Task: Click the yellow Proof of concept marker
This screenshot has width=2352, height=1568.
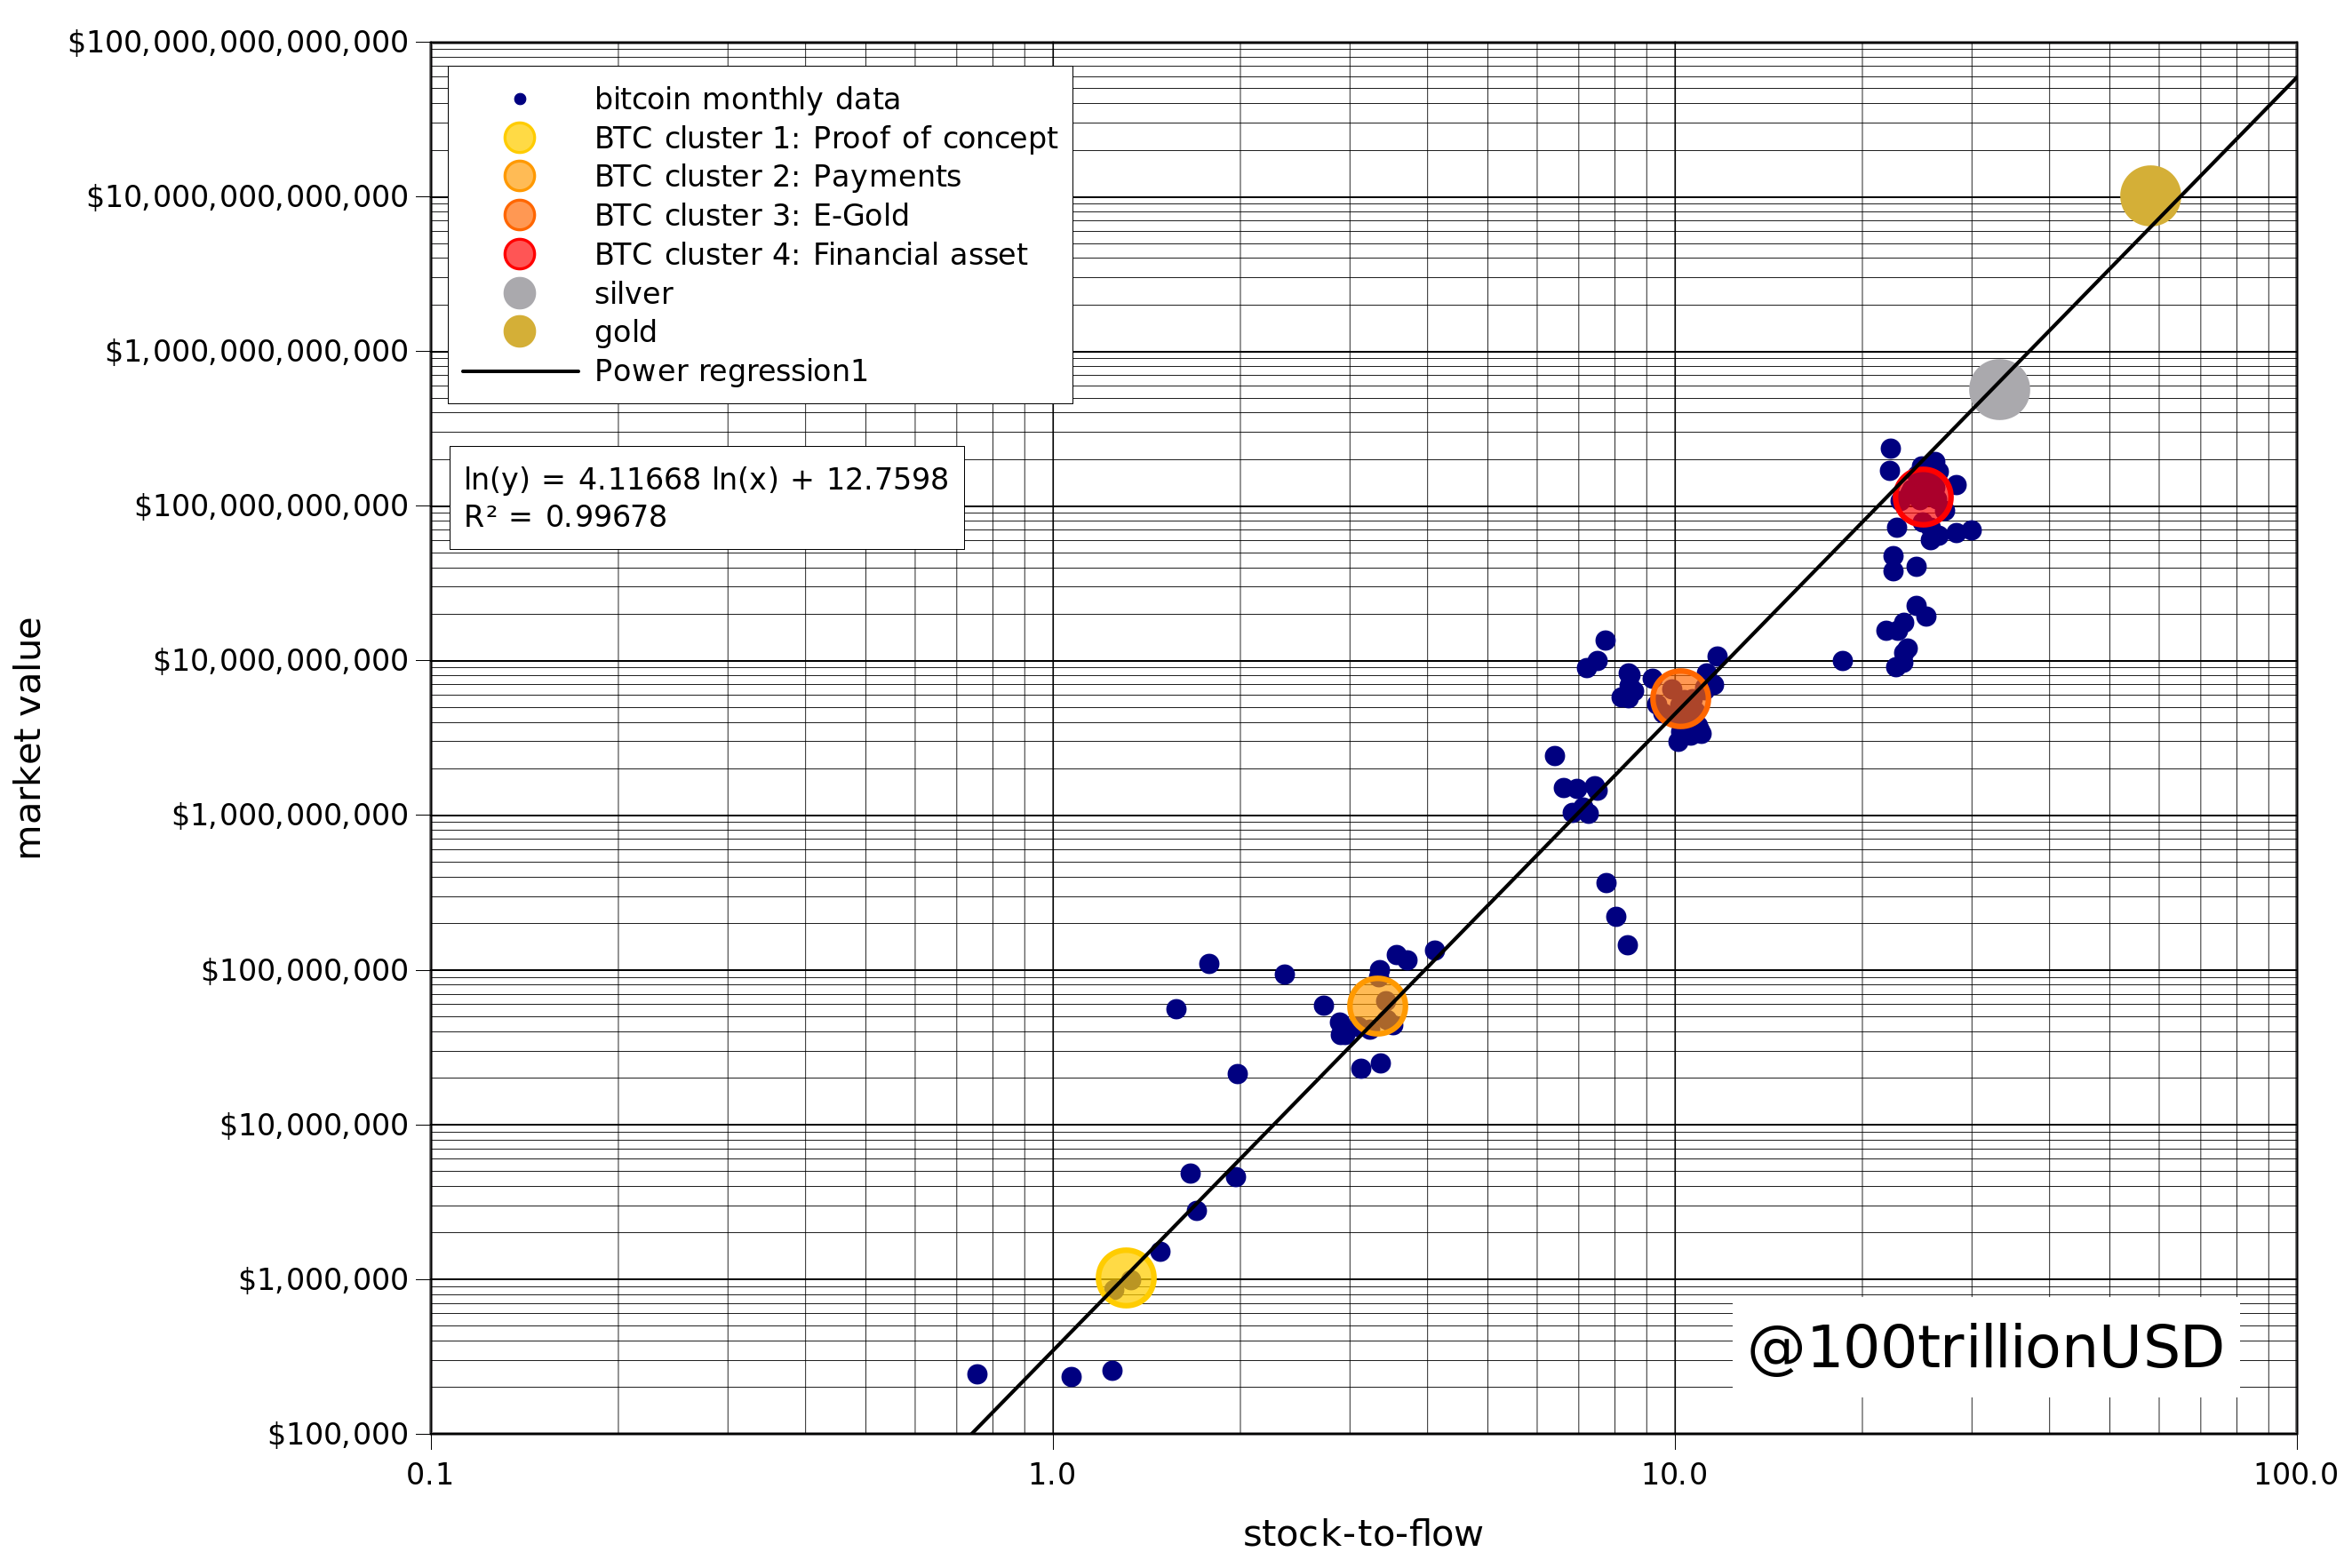Action: click(1125, 1277)
